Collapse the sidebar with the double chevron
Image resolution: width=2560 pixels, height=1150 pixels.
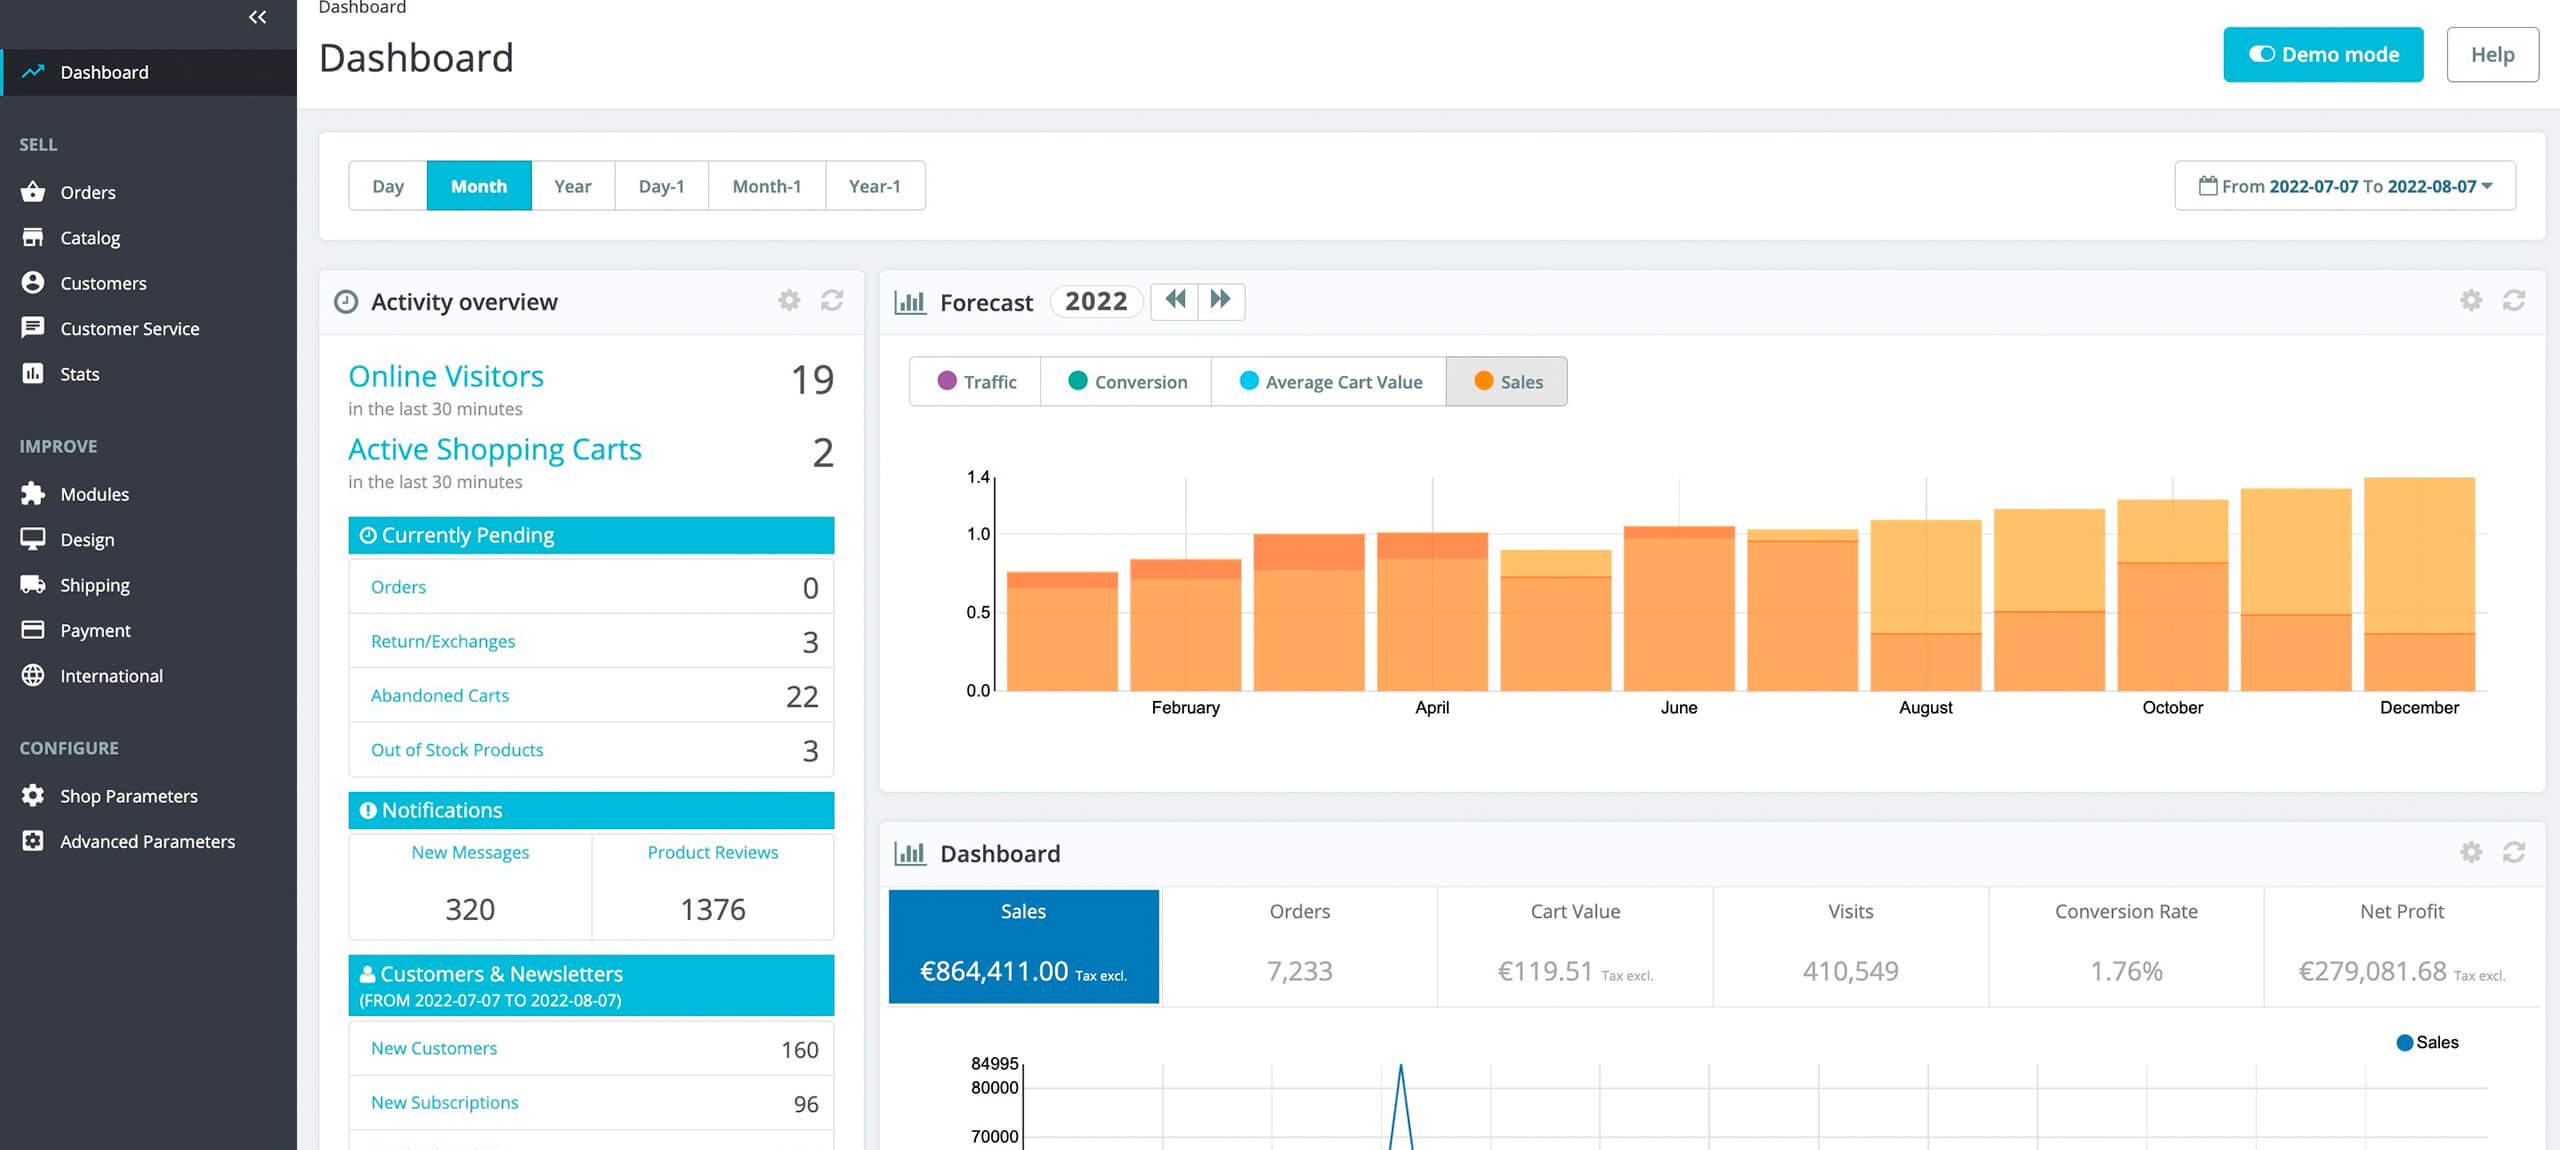pyautogui.click(x=257, y=17)
